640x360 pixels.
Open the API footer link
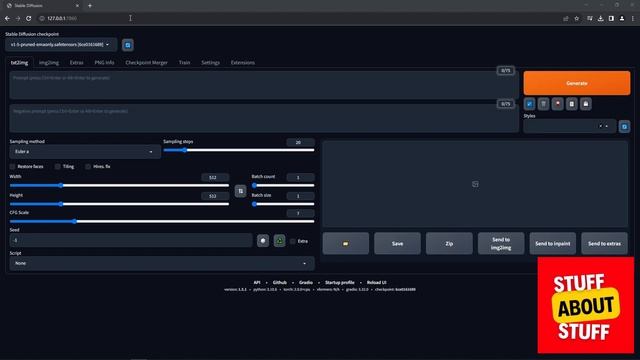pos(257,282)
